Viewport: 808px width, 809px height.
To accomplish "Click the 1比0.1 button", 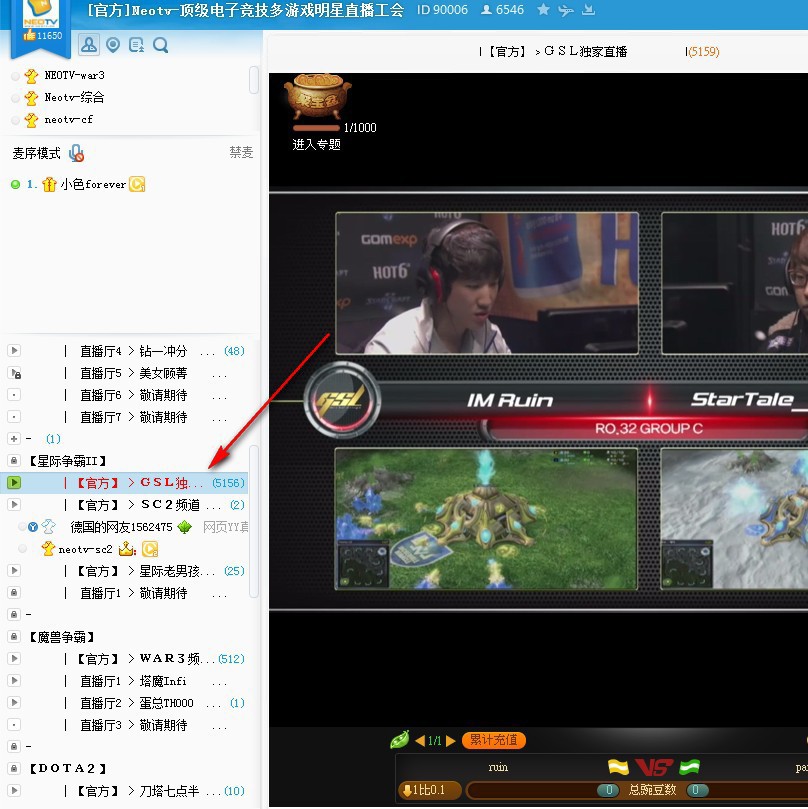I will (429, 790).
